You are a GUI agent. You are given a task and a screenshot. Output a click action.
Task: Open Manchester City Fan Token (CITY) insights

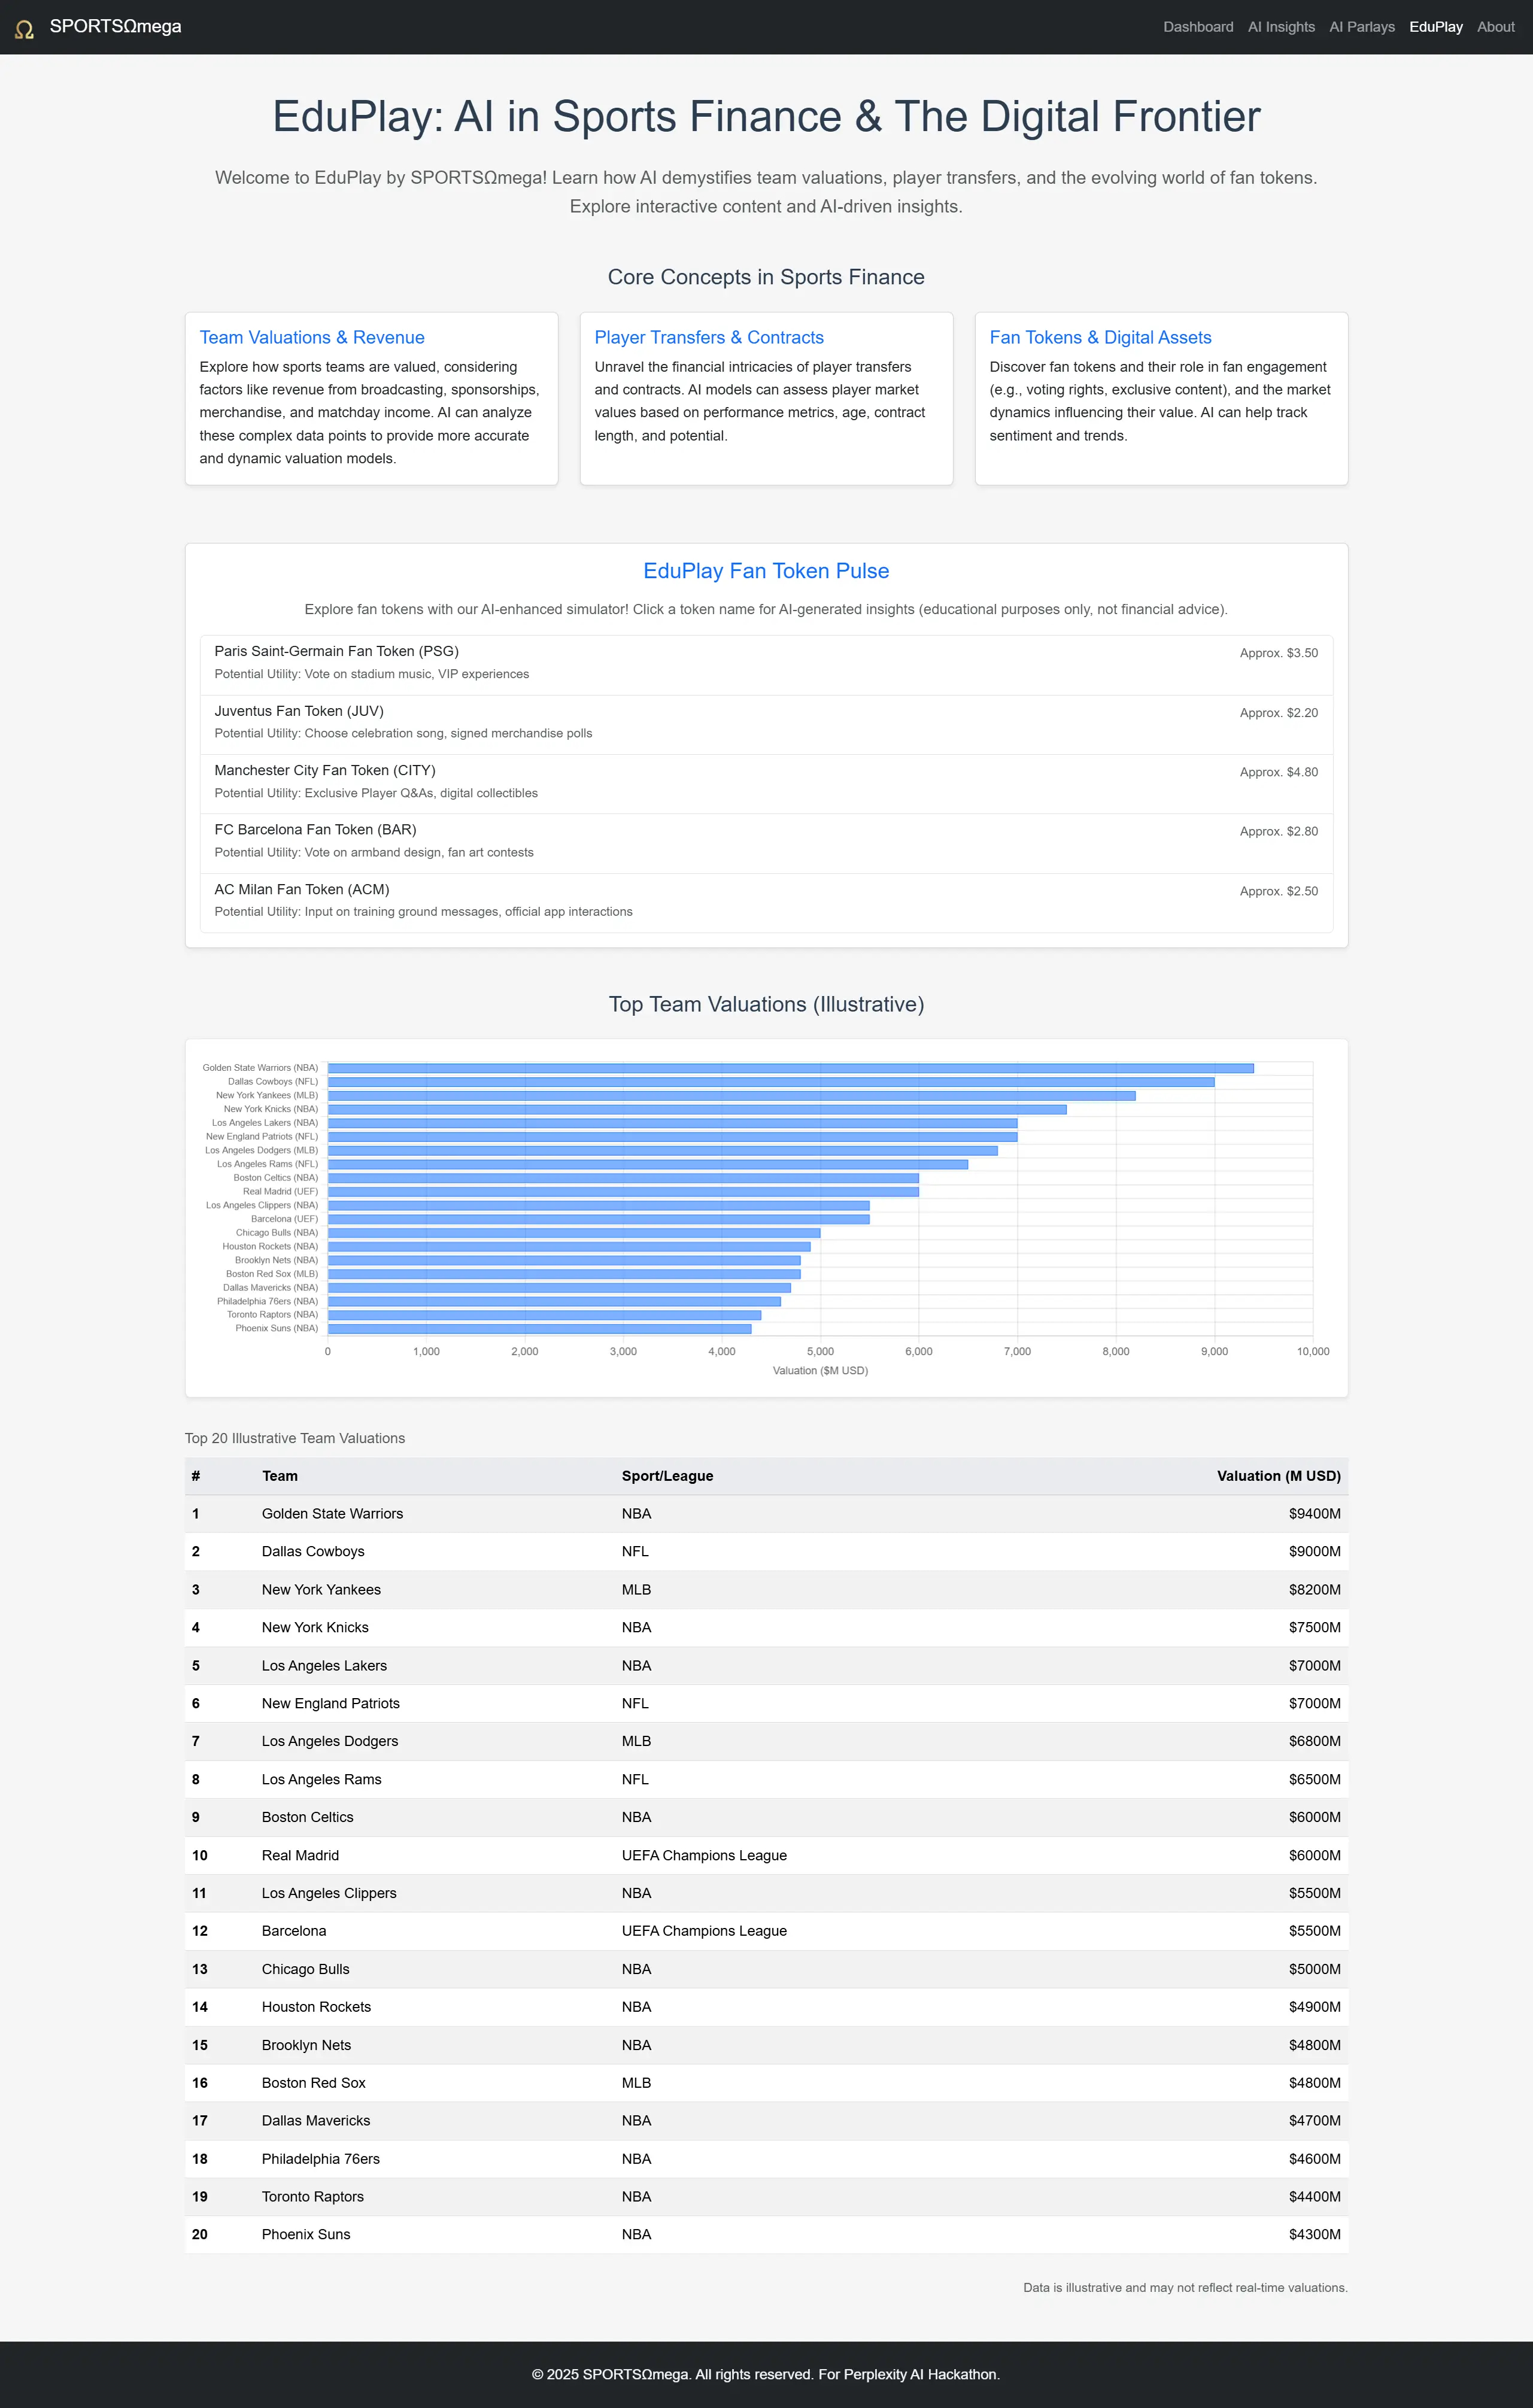click(x=324, y=770)
